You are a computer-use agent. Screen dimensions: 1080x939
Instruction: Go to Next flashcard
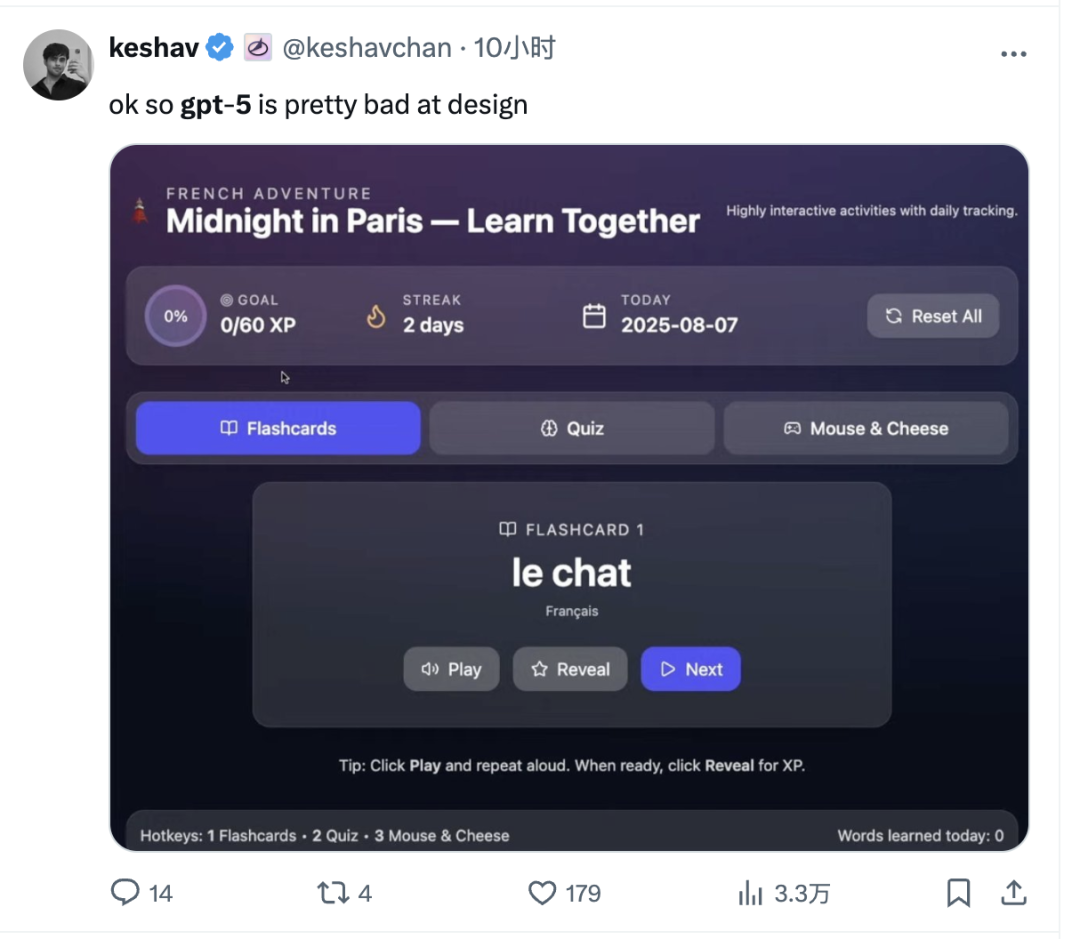691,669
